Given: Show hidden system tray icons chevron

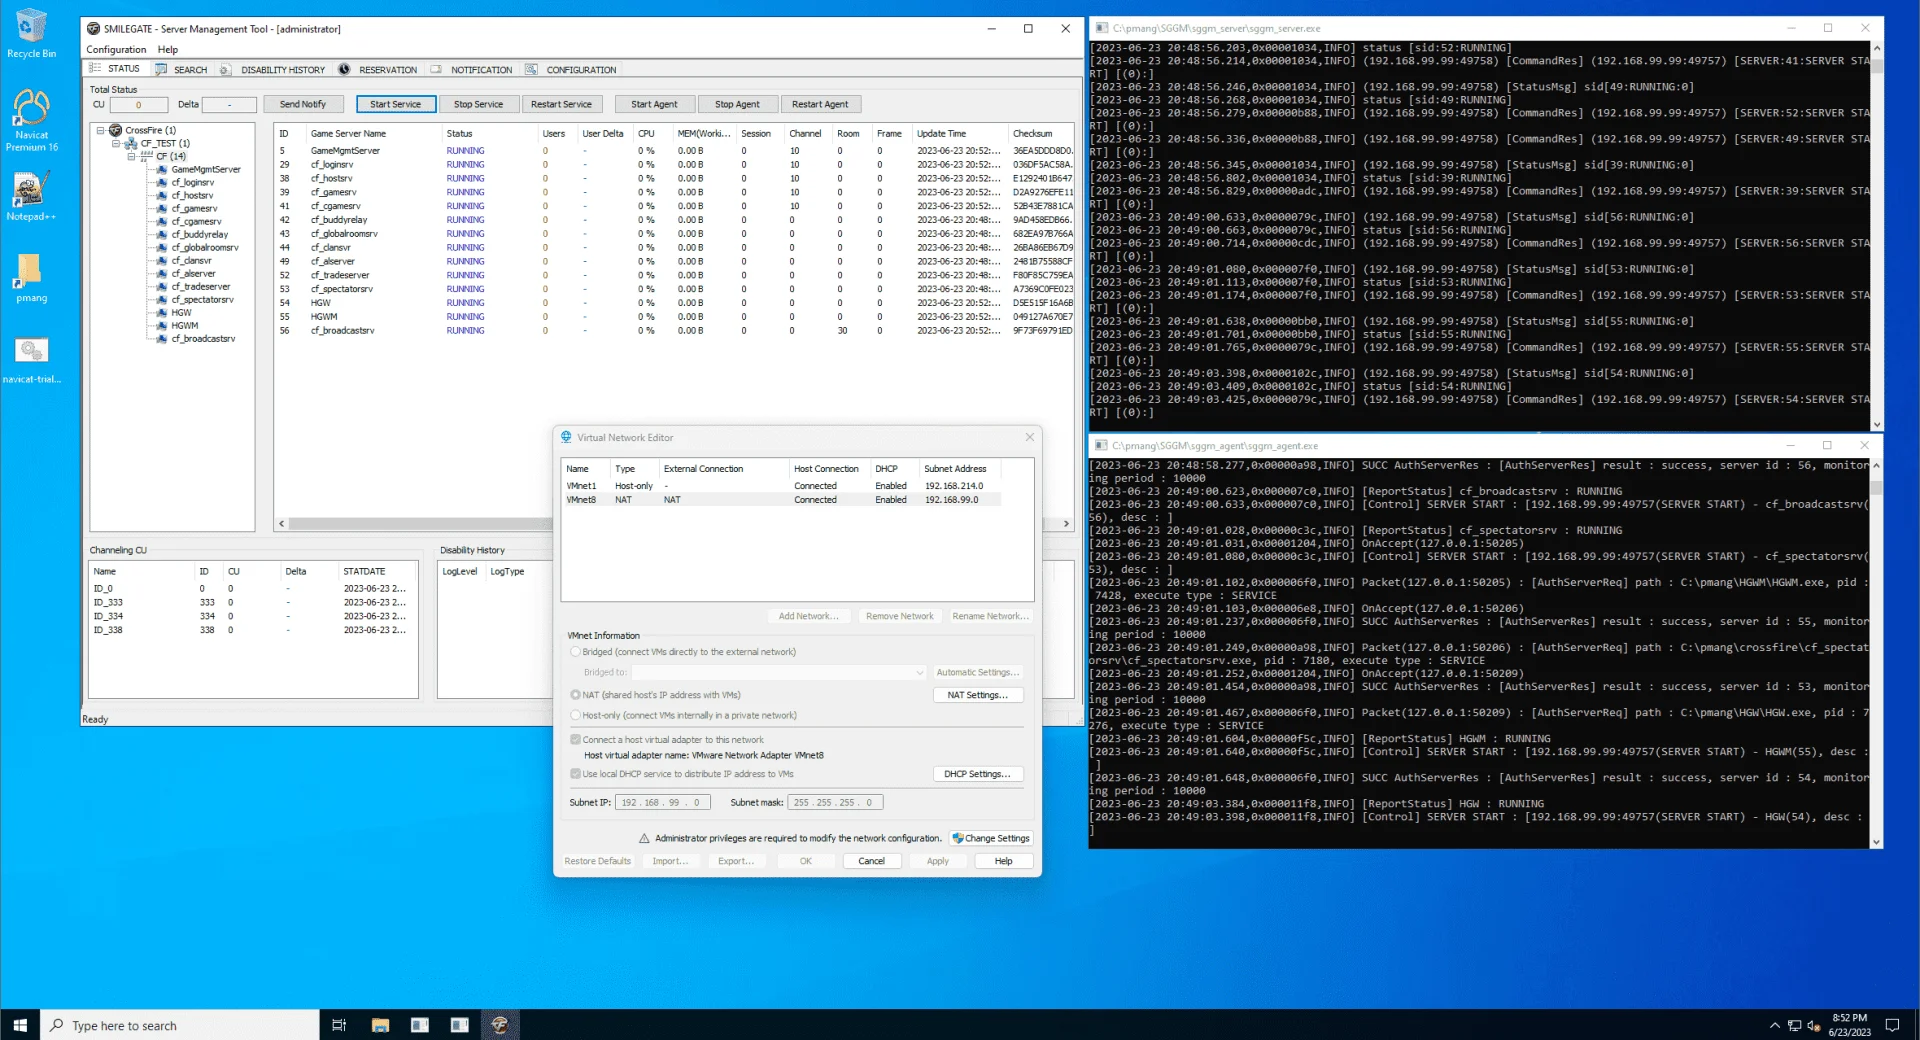Looking at the screenshot, I should coord(1774,1025).
